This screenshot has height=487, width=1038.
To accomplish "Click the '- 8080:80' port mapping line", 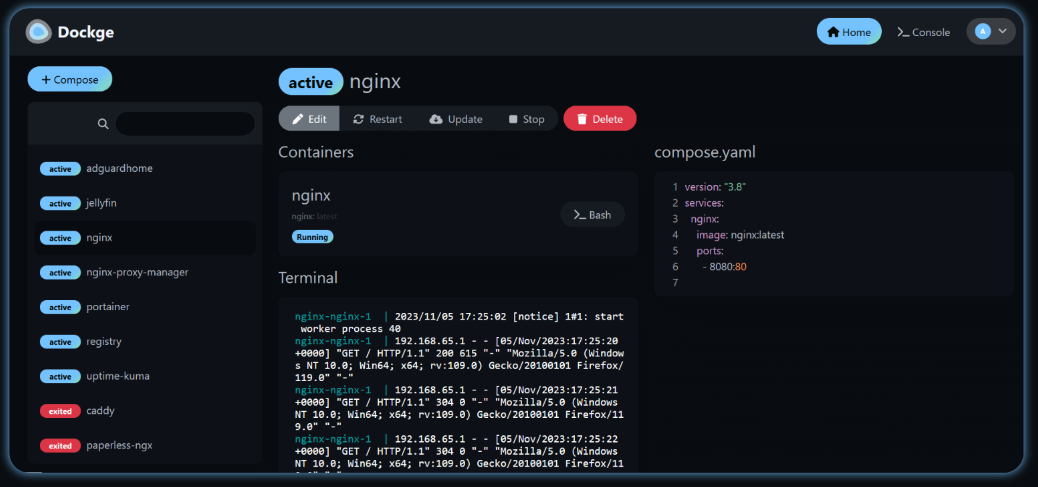I will click(725, 267).
